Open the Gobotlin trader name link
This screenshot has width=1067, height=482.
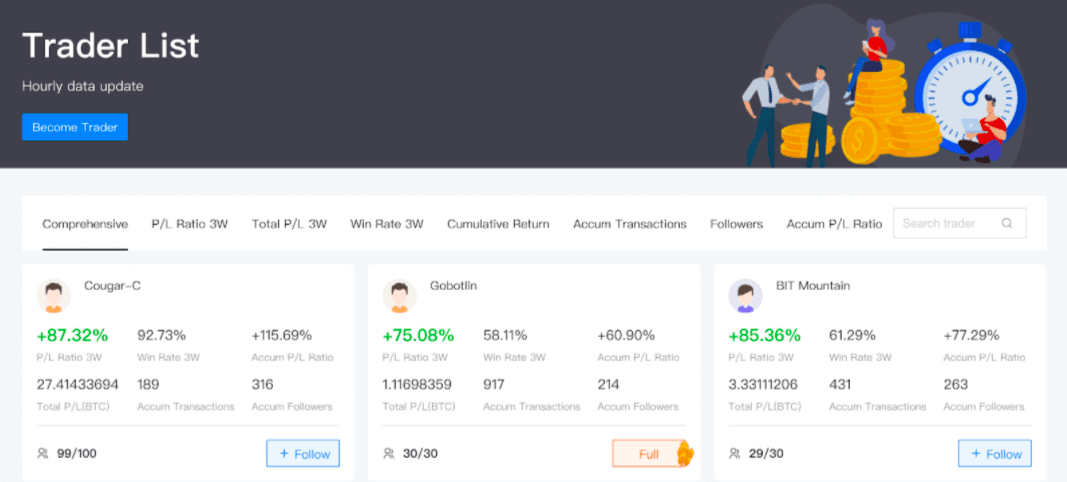453,286
